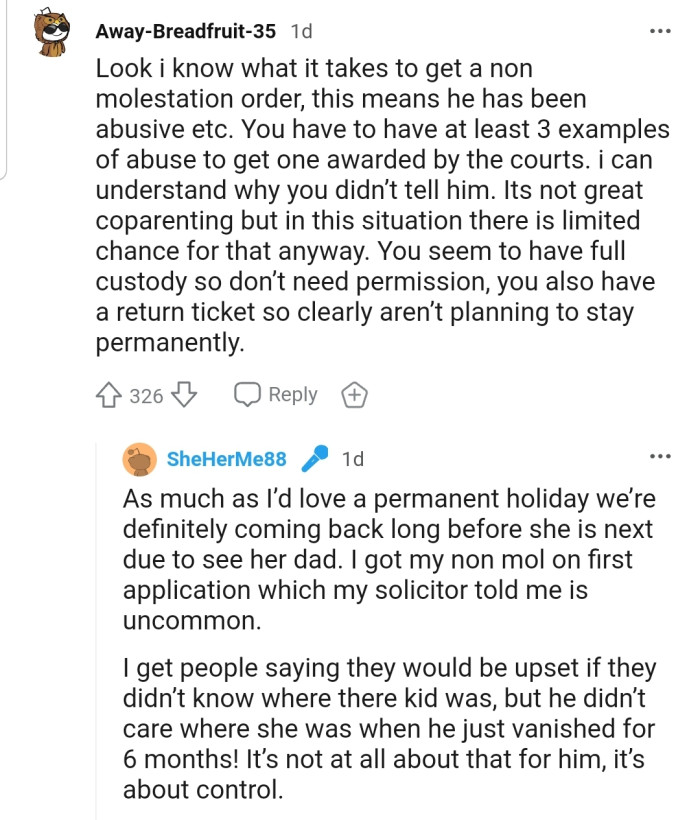Click the speech bubble reply icon
Screen dimensions: 700x820
[247, 395]
